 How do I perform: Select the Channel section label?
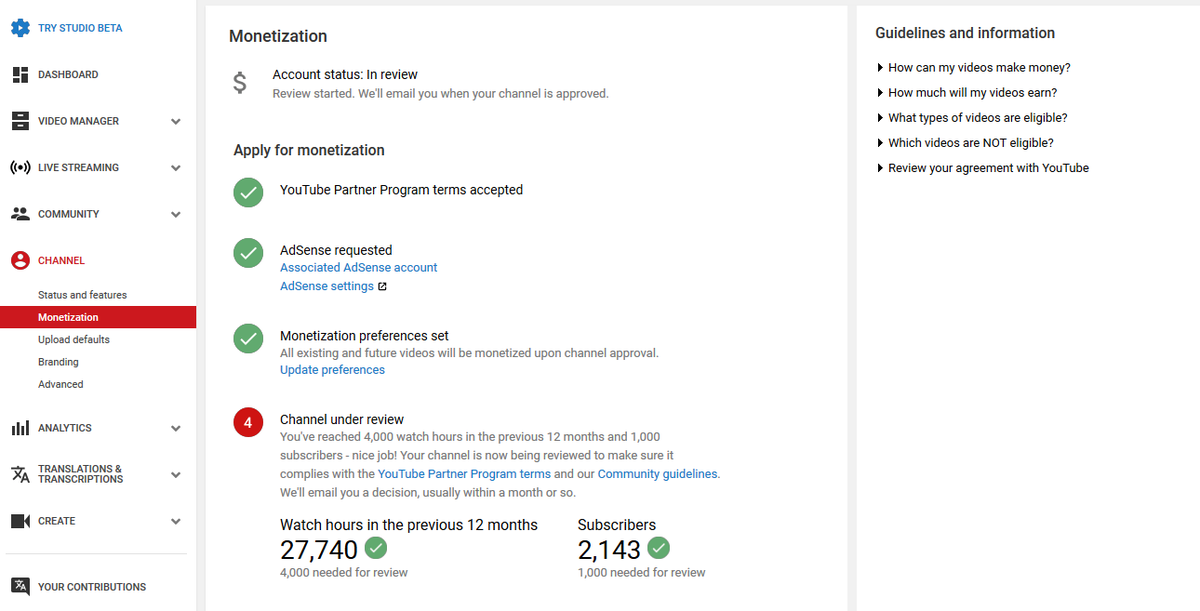tap(61, 260)
